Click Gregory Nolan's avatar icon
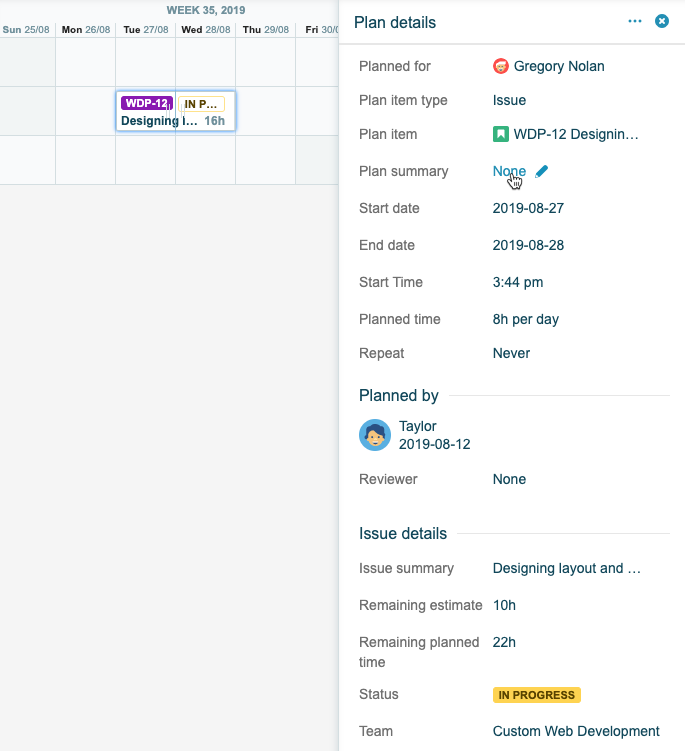This screenshot has height=751, width=685. 502,66
